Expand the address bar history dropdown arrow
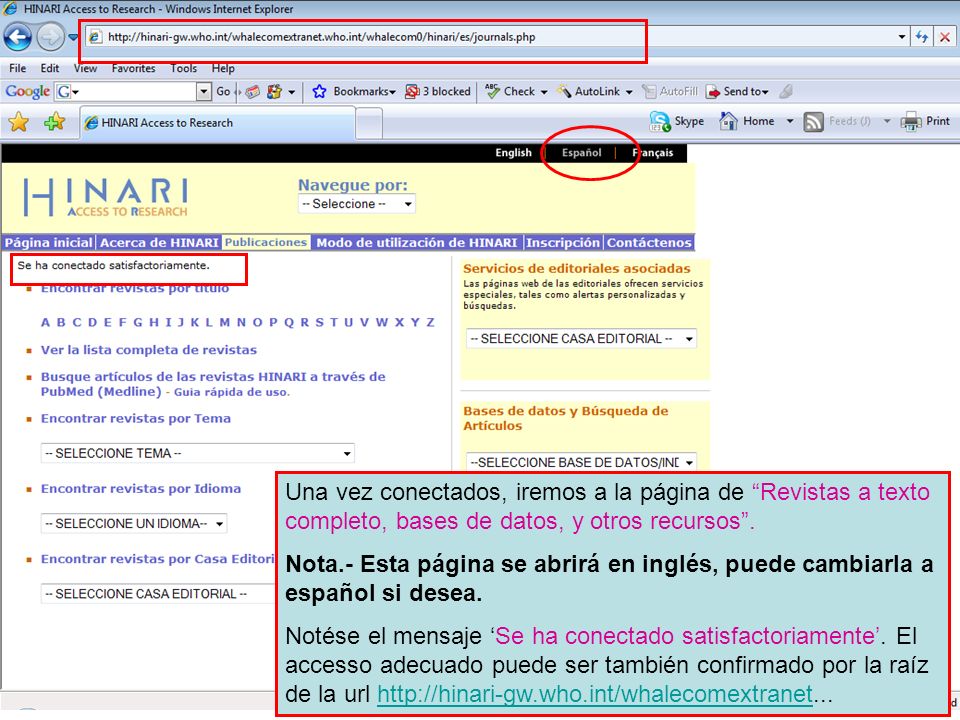 pos(901,37)
